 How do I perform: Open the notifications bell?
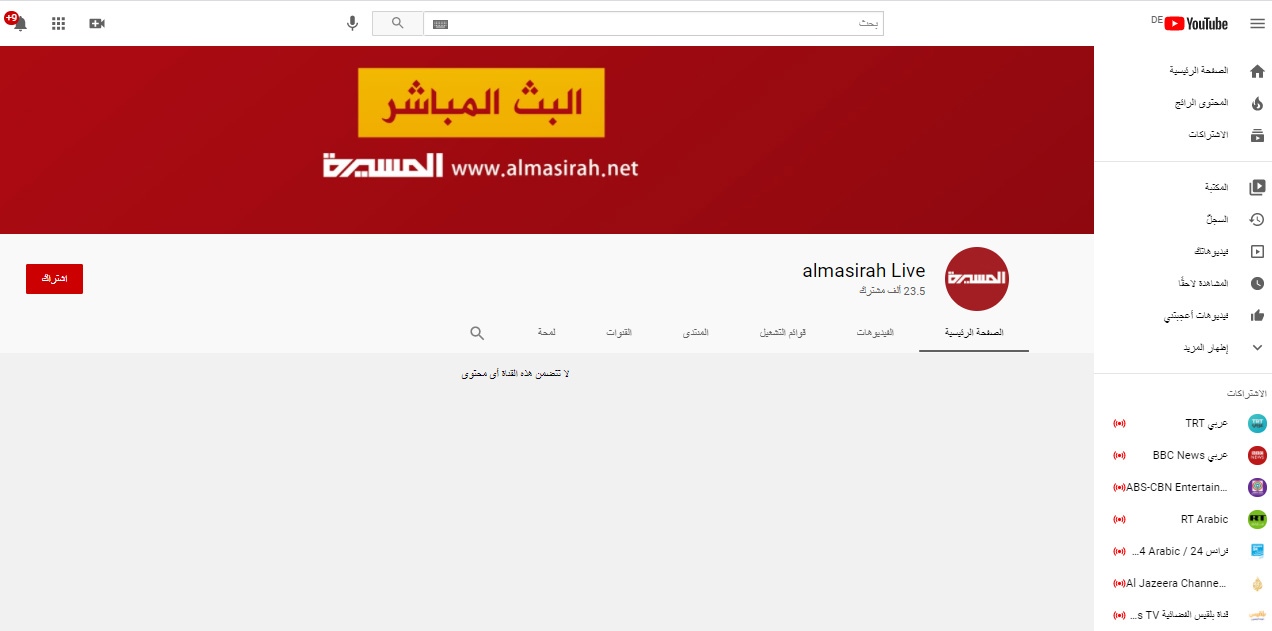(19, 23)
